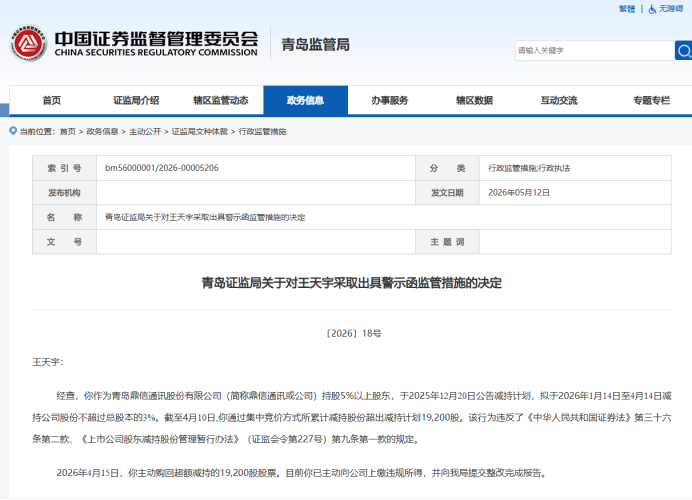
Task: Click the 分类 label cell
Action: (x=447, y=168)
